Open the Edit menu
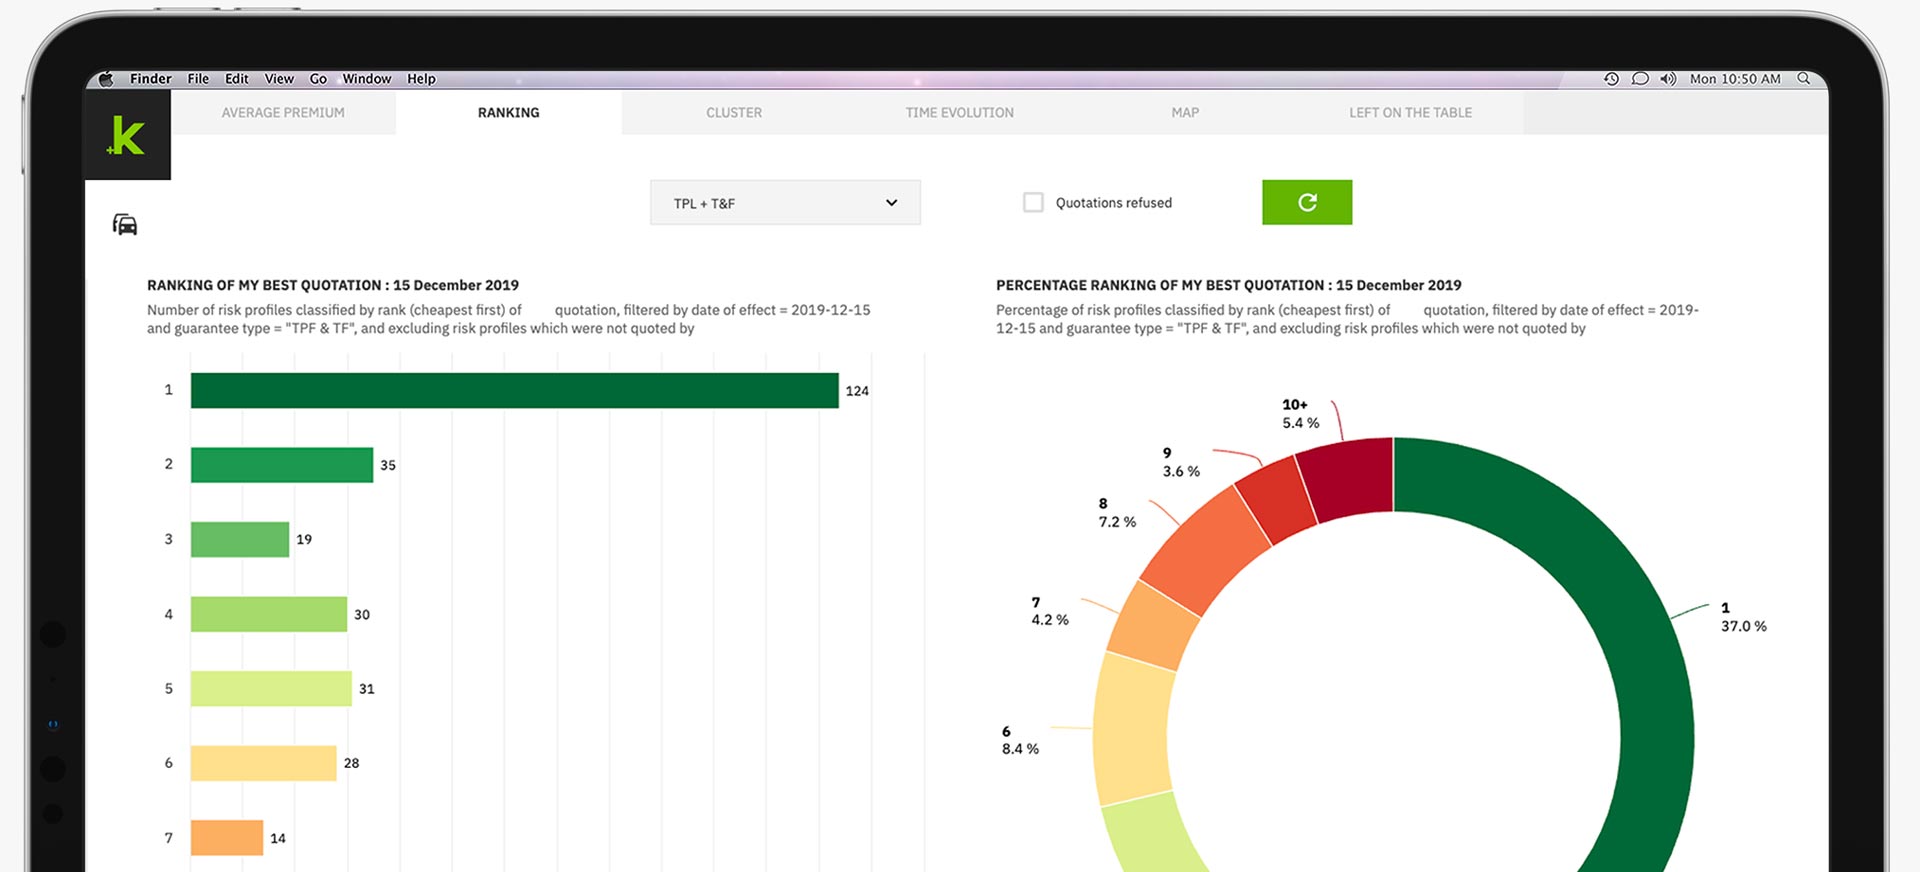Screen dimensions: 1920x872 [237, 79]
